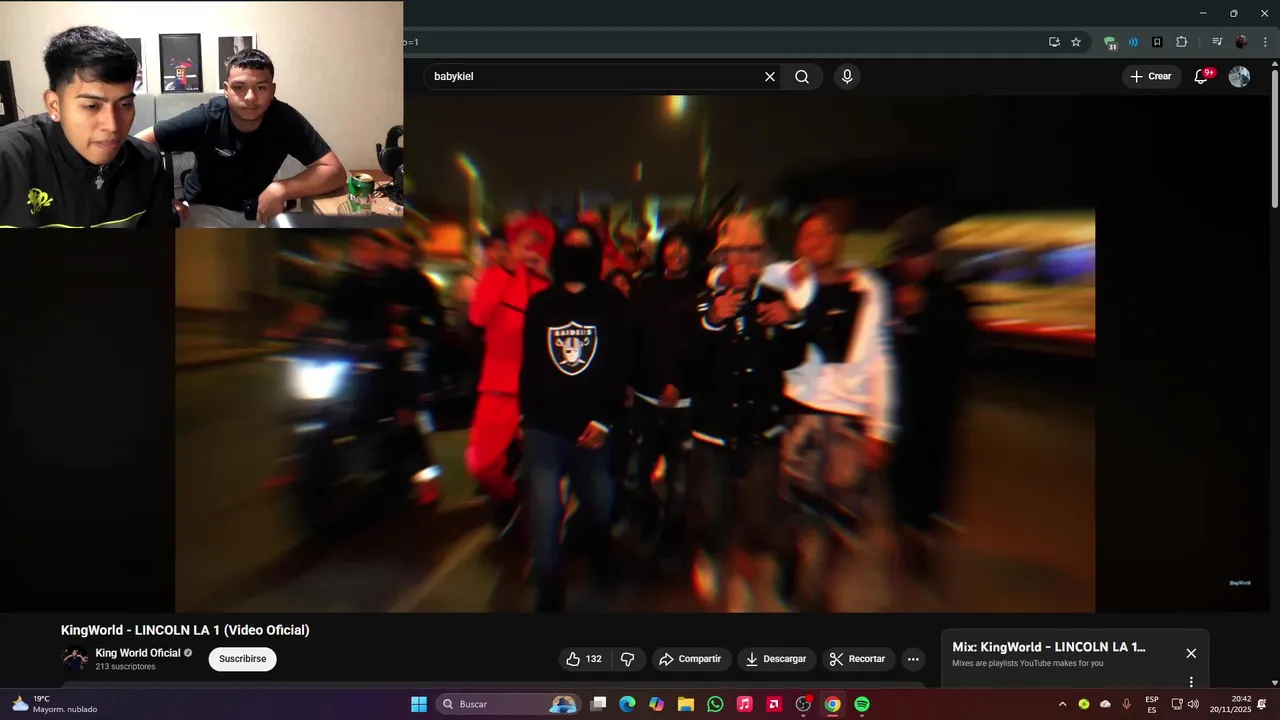This screenshot has height=720, width=1280.
Task: Open File Explorer from taskbar
Action: tap(686, 704)
